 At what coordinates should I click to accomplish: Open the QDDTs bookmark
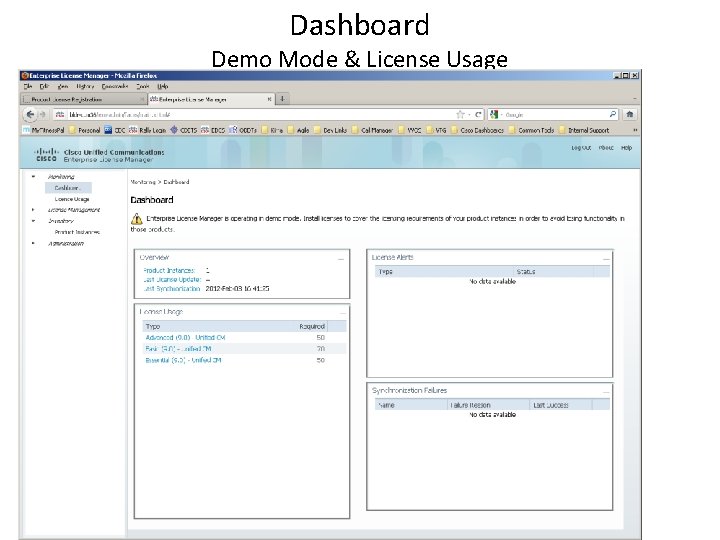point(243,130)
